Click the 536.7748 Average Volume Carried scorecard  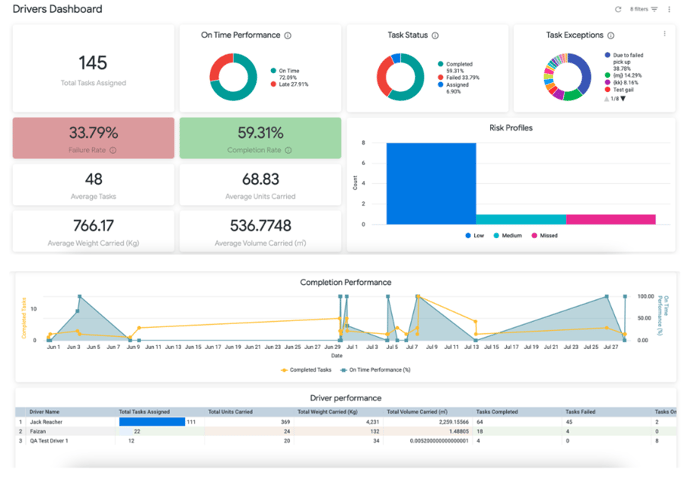click(260, 231)
